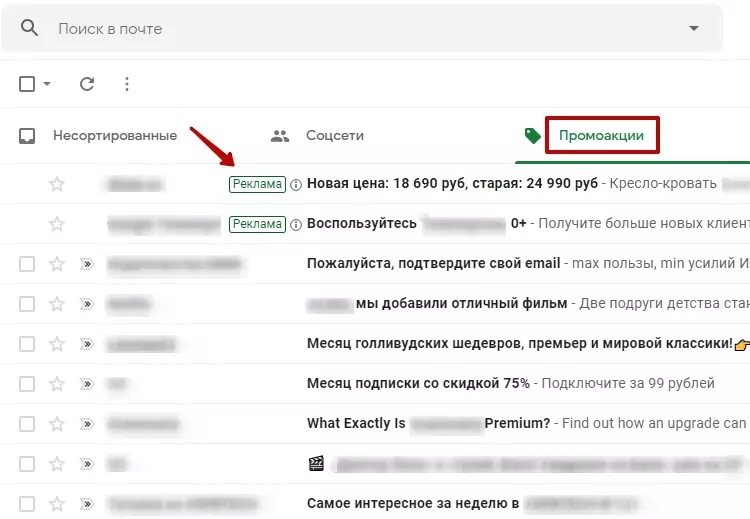Click importance marker on 'голливудских шедевров' row
Screen dimensions: 750x519
click(x=87, y=344)
